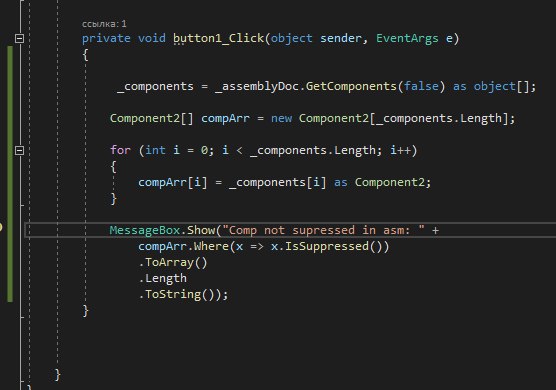Click the "Comp not supressed in asm: " string
Image resolution: width=556 pixels, height=390 pixels.
(323, 230)
